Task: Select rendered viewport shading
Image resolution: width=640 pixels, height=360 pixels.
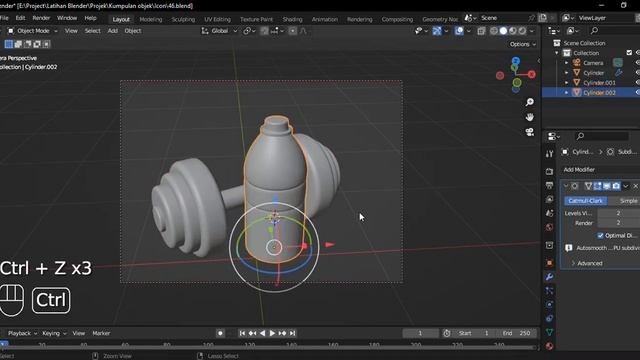Action: [x=522, y=31]
